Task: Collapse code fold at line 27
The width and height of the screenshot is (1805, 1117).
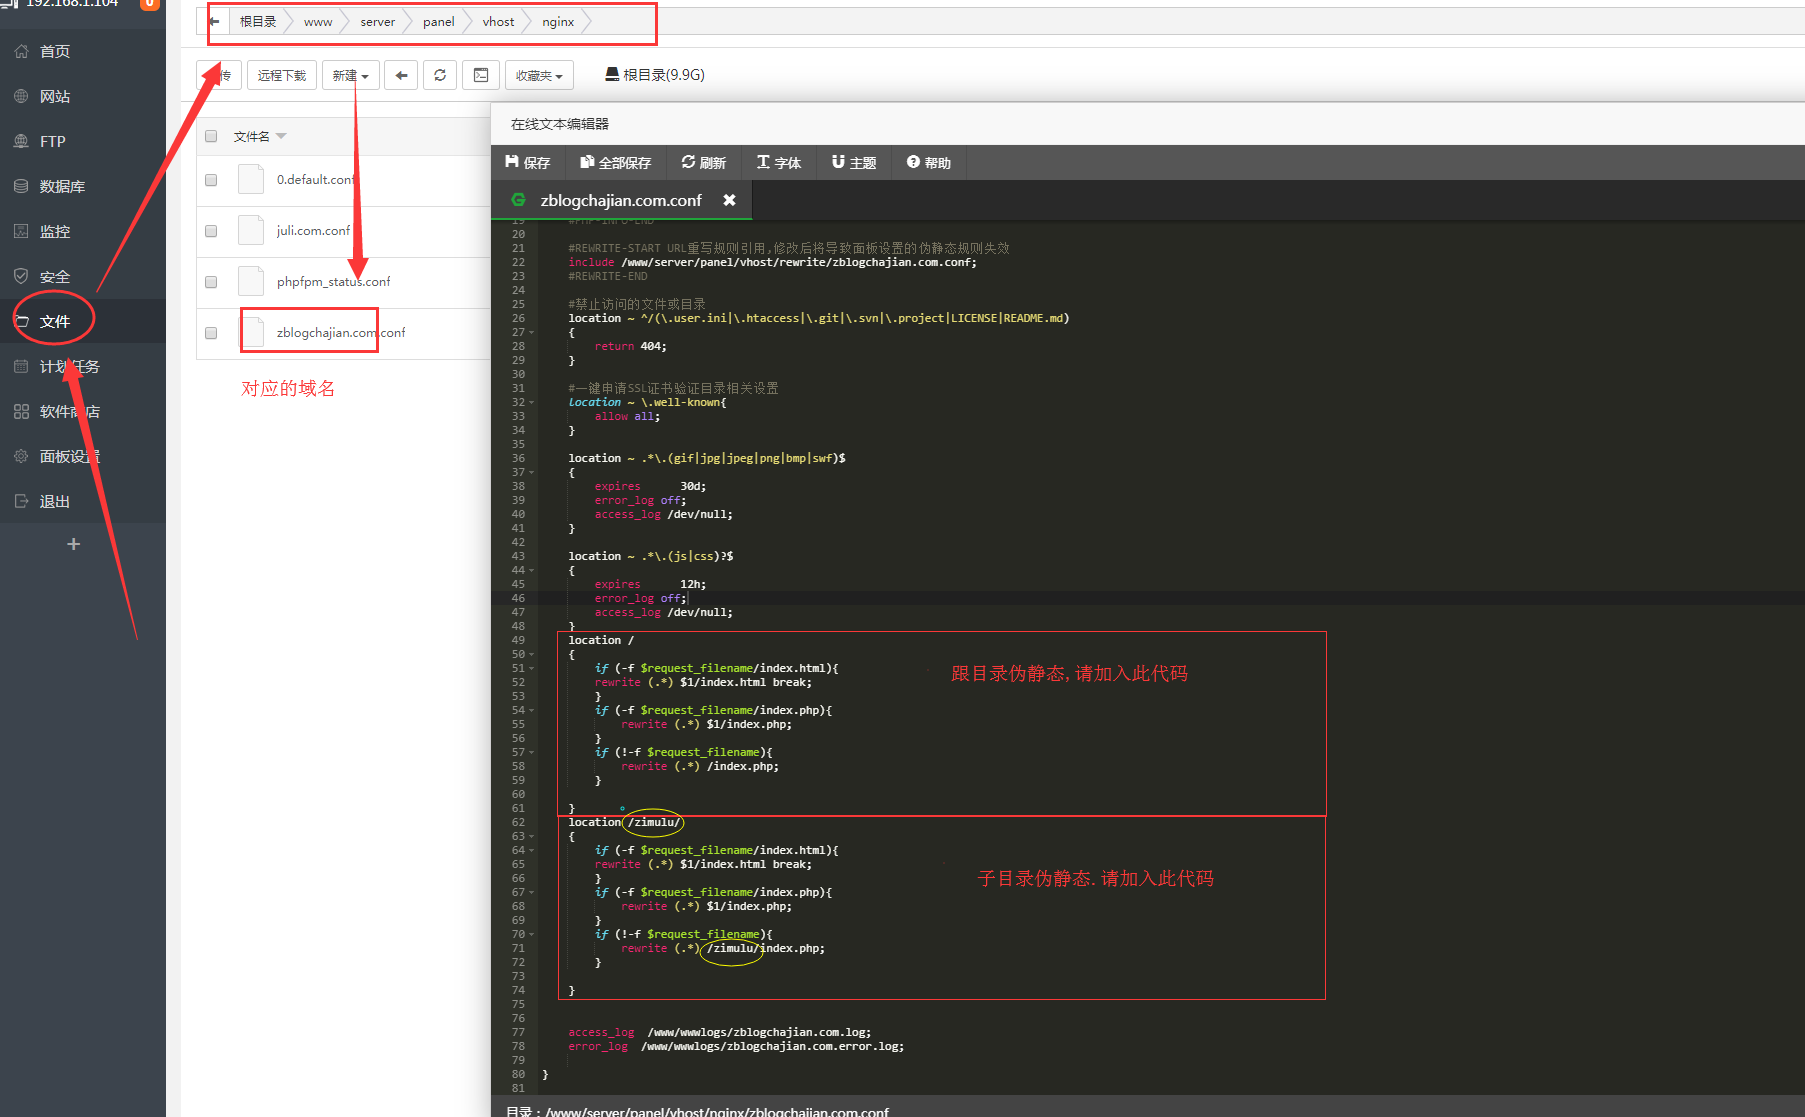Action: (532, 333)
